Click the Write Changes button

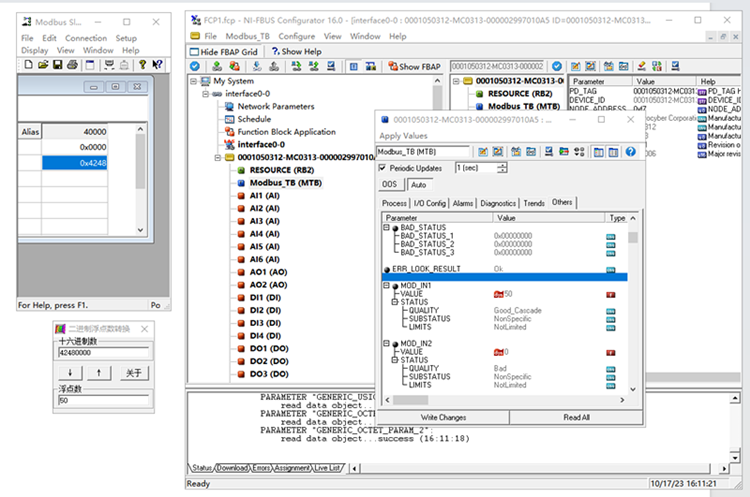point(443,418)
